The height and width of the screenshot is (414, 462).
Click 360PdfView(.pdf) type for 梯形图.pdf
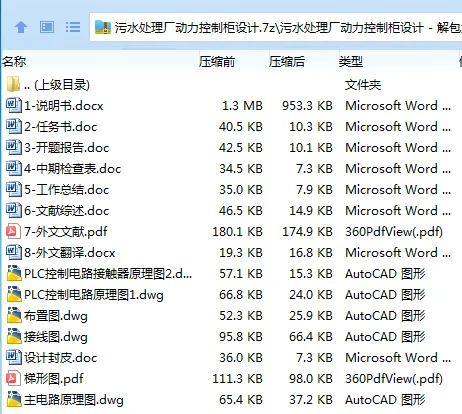click(x=394, y=379)
